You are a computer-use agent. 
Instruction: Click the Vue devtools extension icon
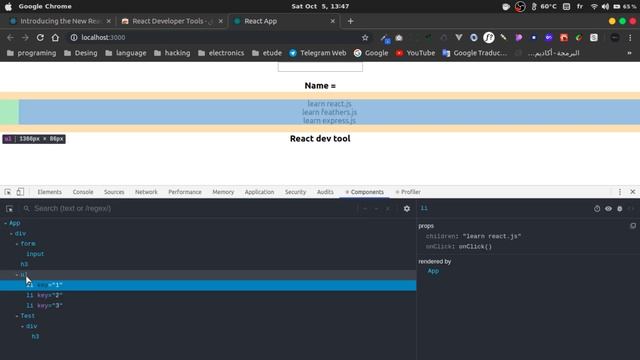[x=459, y=38]
